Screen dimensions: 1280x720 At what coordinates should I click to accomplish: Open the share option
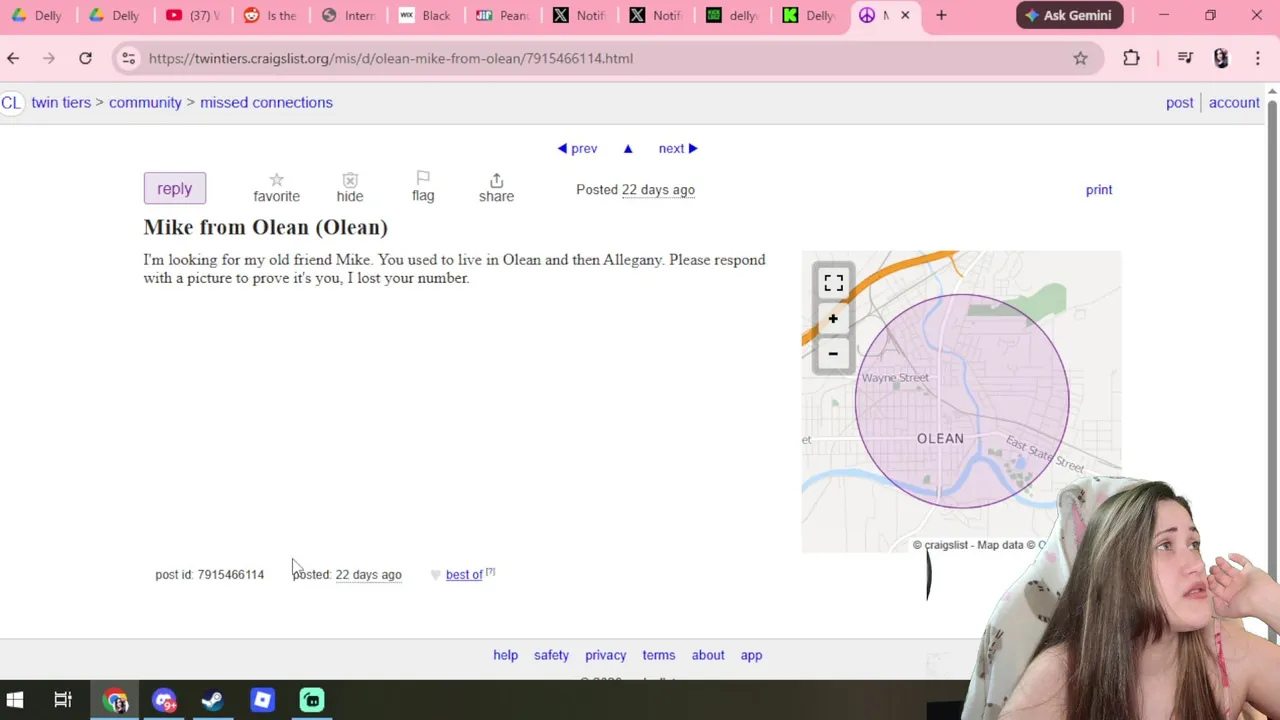tap(496, 188)
